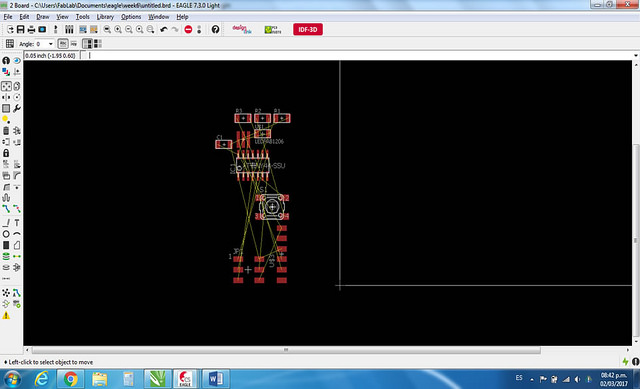This screenshot has height=389, width=640.
Task: Open the command history dropdown arrow
Action: [x=636, y=56]
